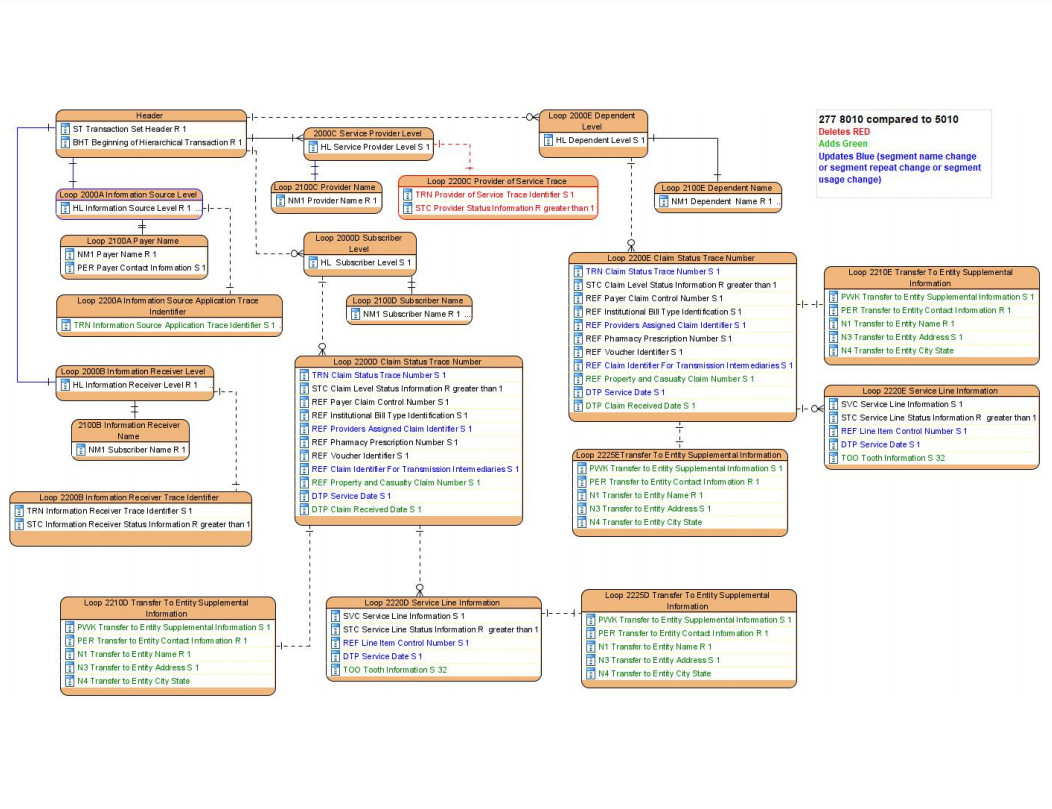The height and width of the screenshot is (809, 1052).
Task: Select the icon next to HL Subscriber Level
Action: point(313,262)
